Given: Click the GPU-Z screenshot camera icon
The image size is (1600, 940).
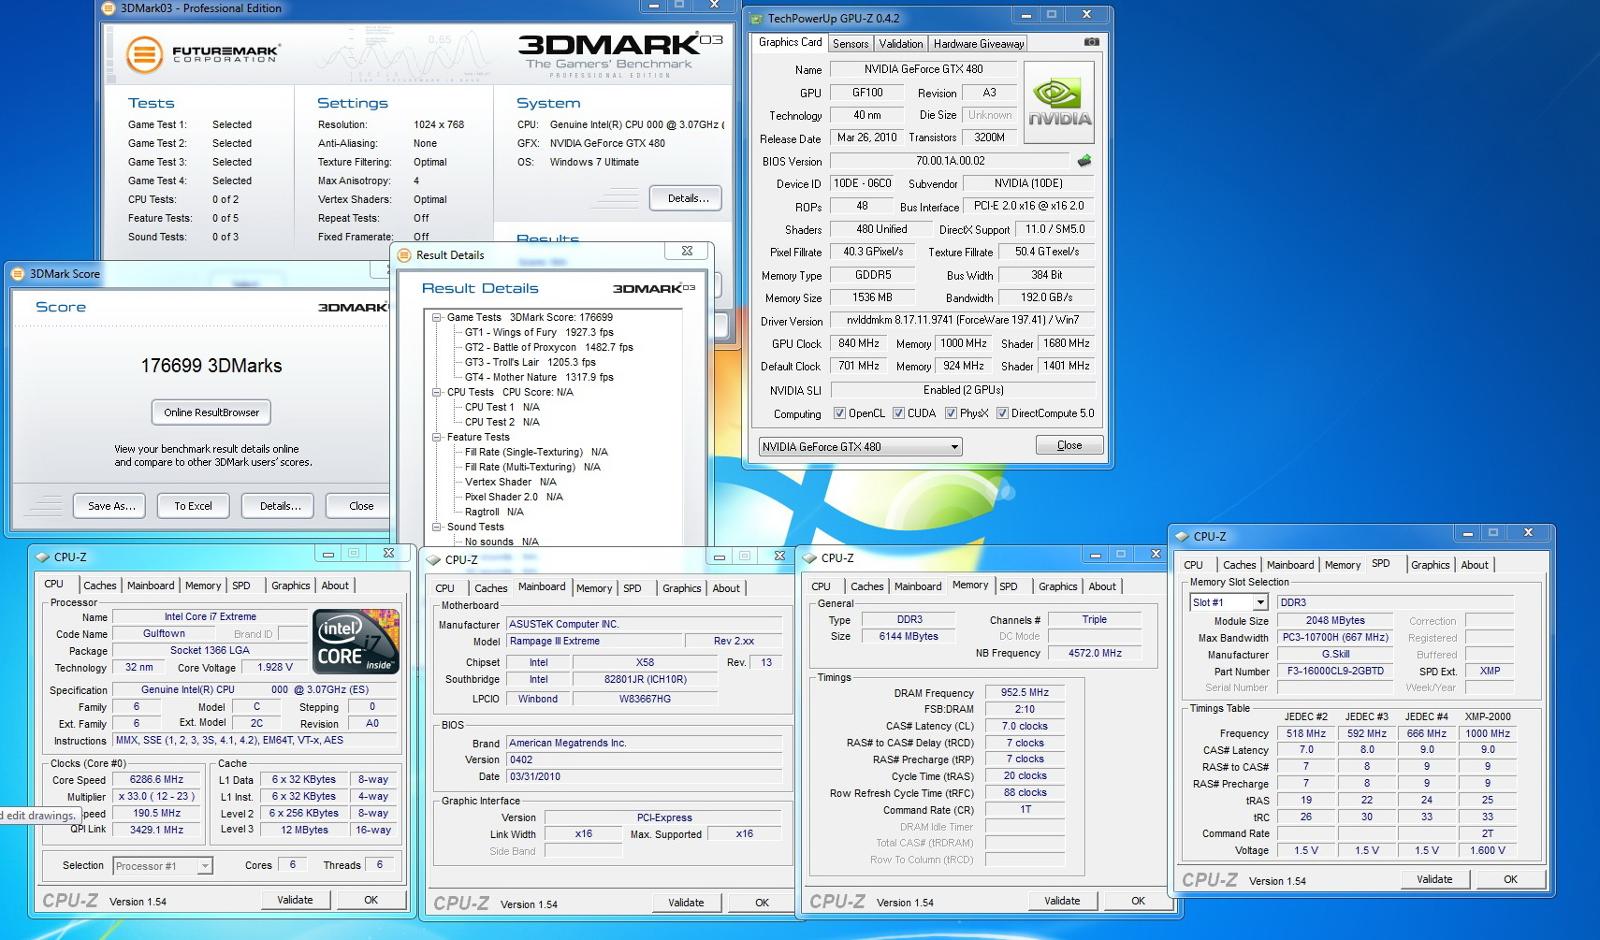Looking at the screenshot, I should click(x=1091, y=43).
